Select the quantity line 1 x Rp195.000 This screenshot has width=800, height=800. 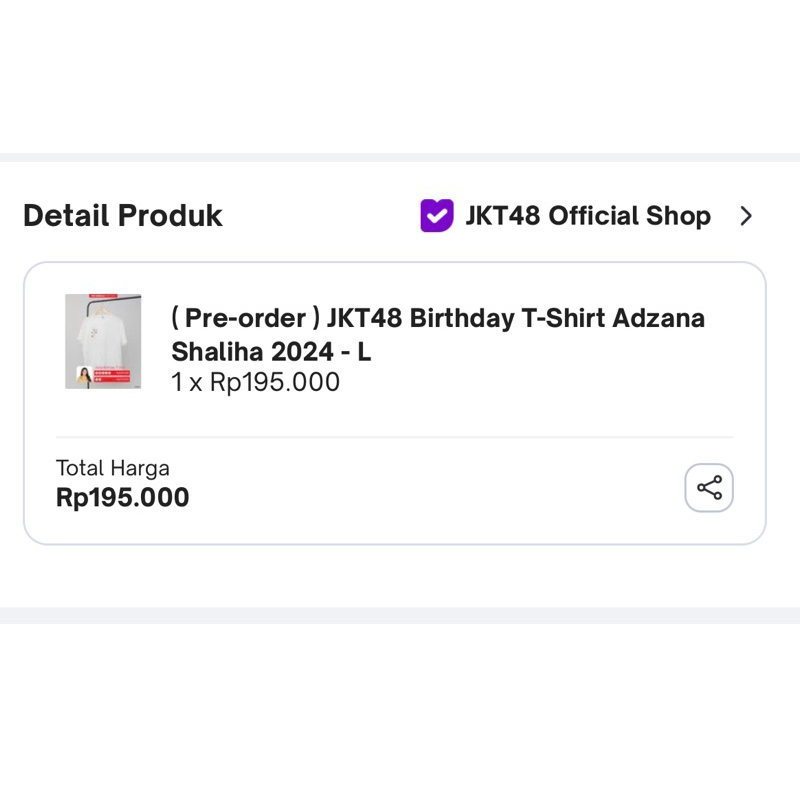coord(254,382)
